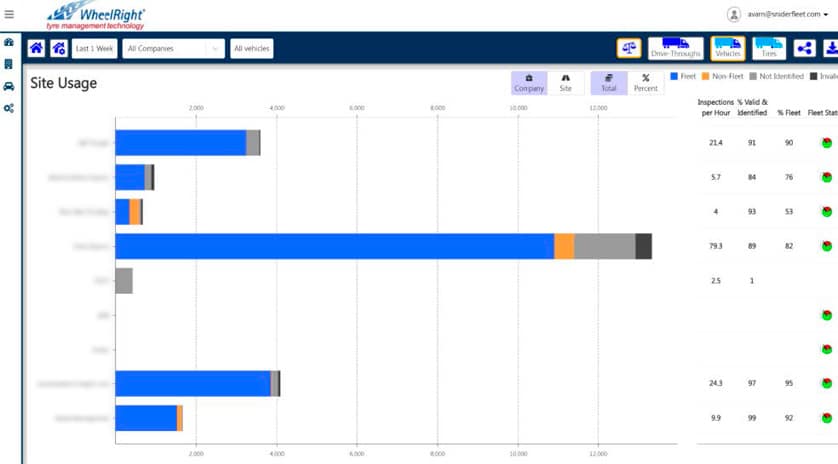This screenshot has width=838, height=464.
Task: Click the download icon in toolbar
Action: pos(830,48)
